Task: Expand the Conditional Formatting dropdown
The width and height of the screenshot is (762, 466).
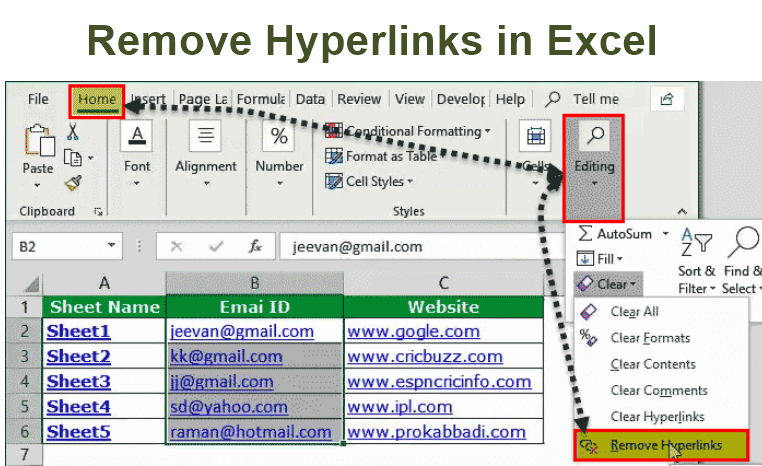Action: pos(487,131)
